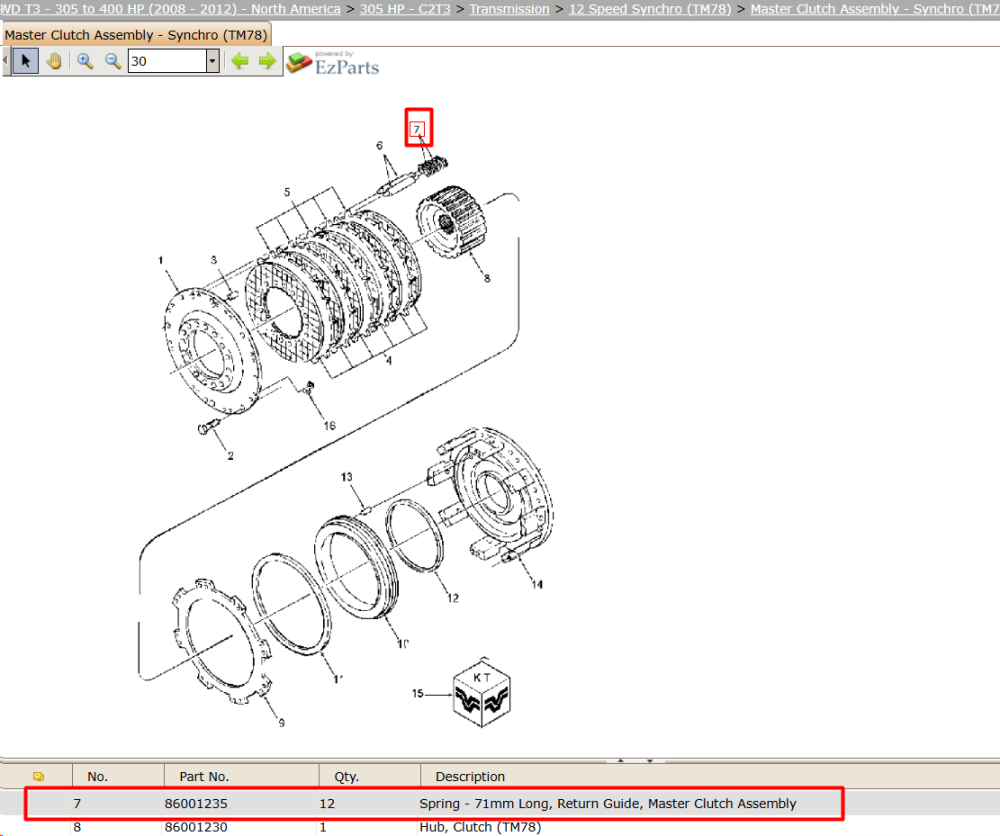Select the Spring - 71mm Long description
This screenshot has height=836, width=1000.
[608, 803]
